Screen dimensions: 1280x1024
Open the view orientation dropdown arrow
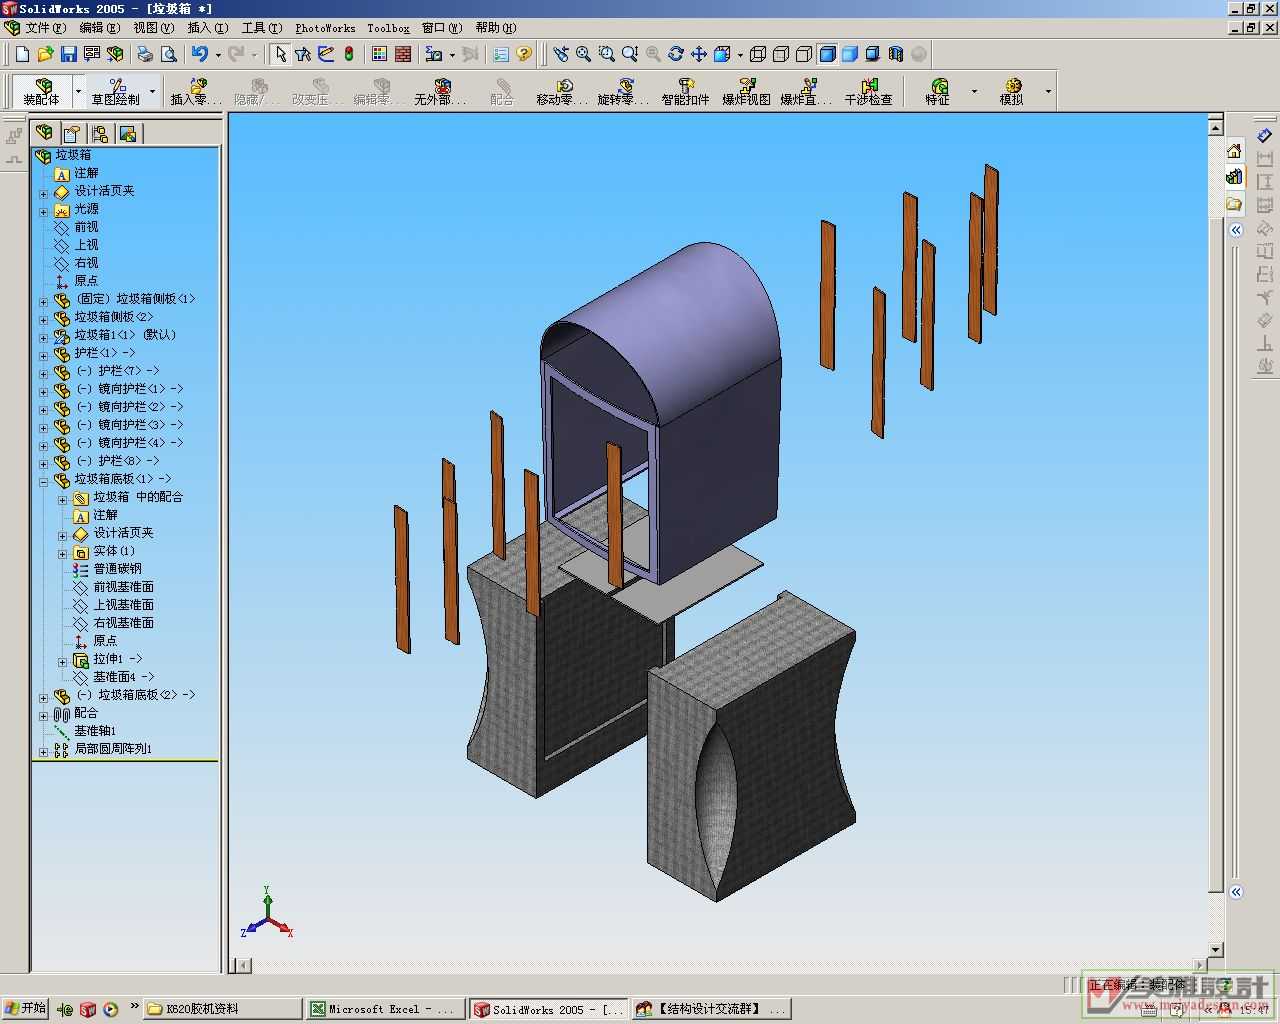pyautogui.click(x=740, y=55)
